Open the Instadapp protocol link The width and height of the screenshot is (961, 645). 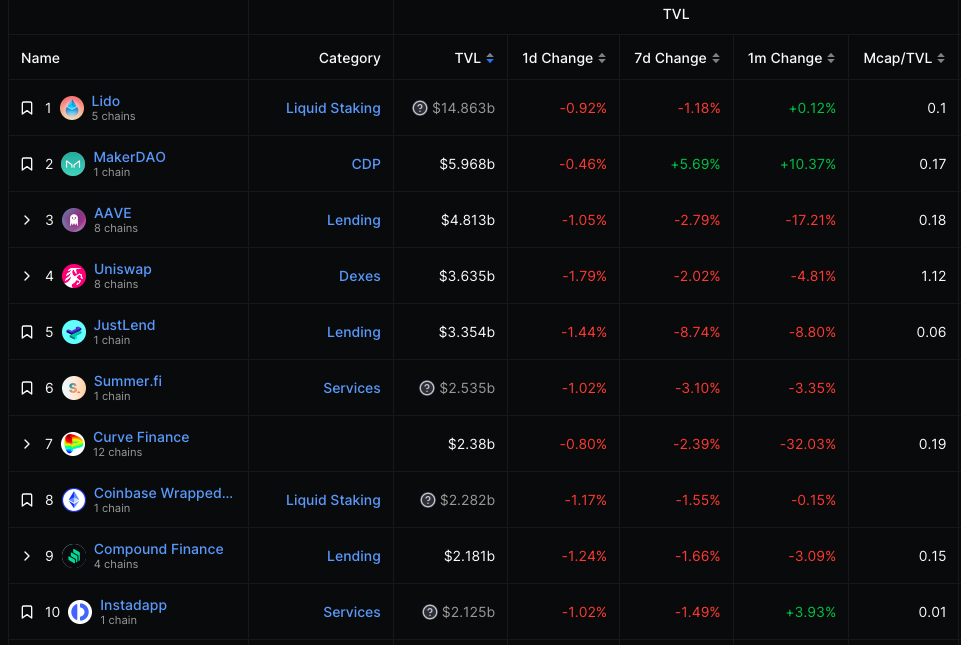pyautogui.click(x=134, y=605)
